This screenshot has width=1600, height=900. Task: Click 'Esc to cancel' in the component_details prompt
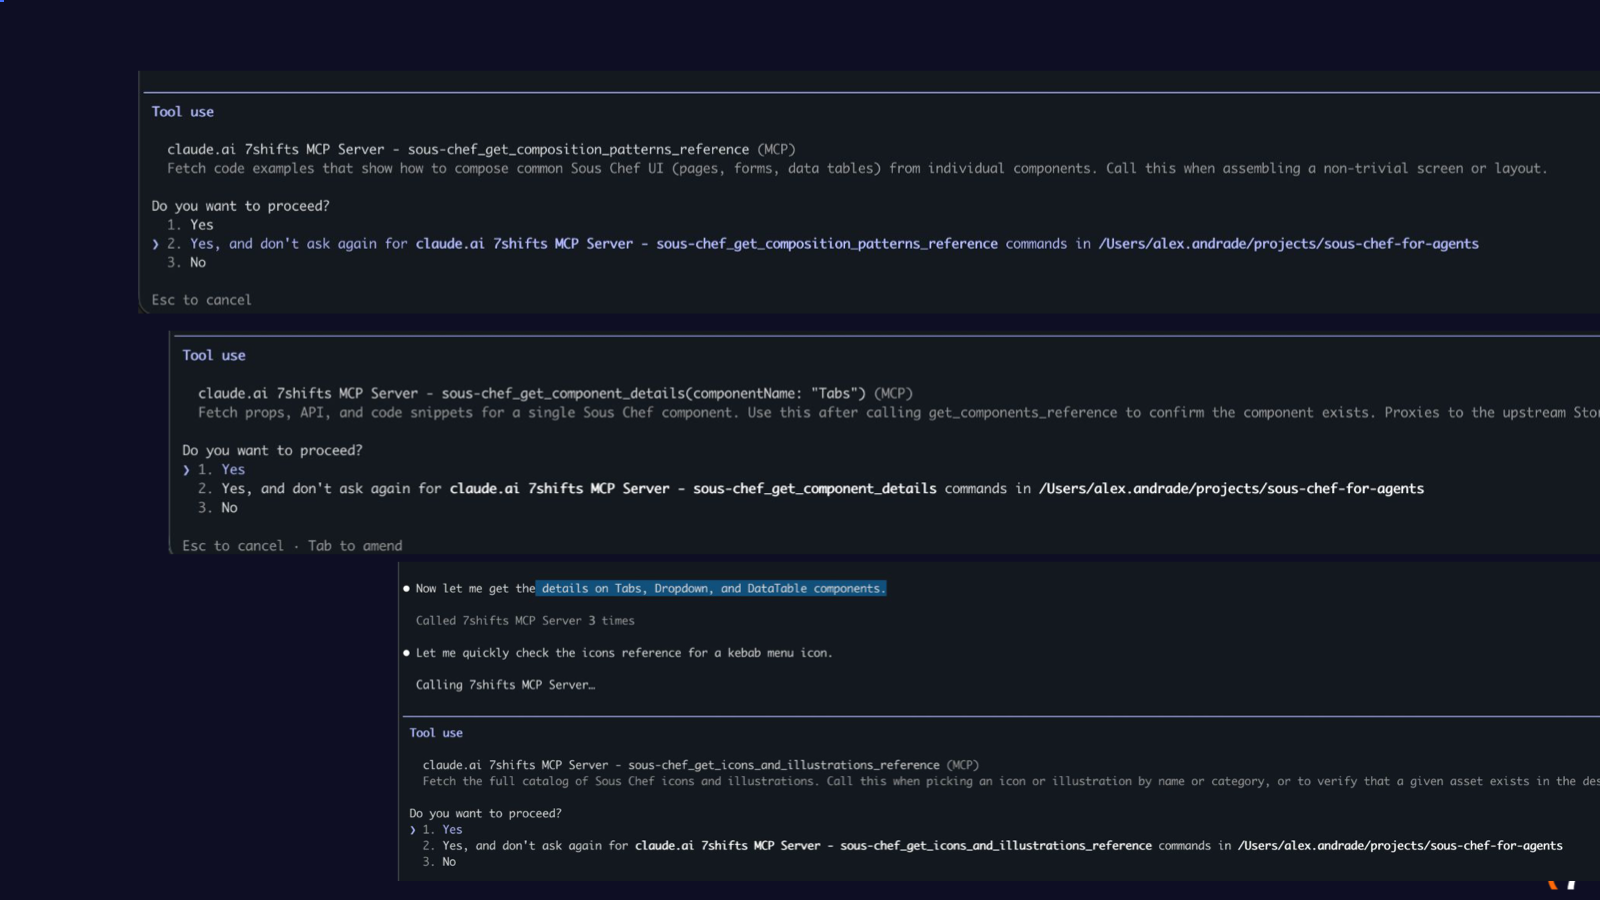[x=233, y=546]
